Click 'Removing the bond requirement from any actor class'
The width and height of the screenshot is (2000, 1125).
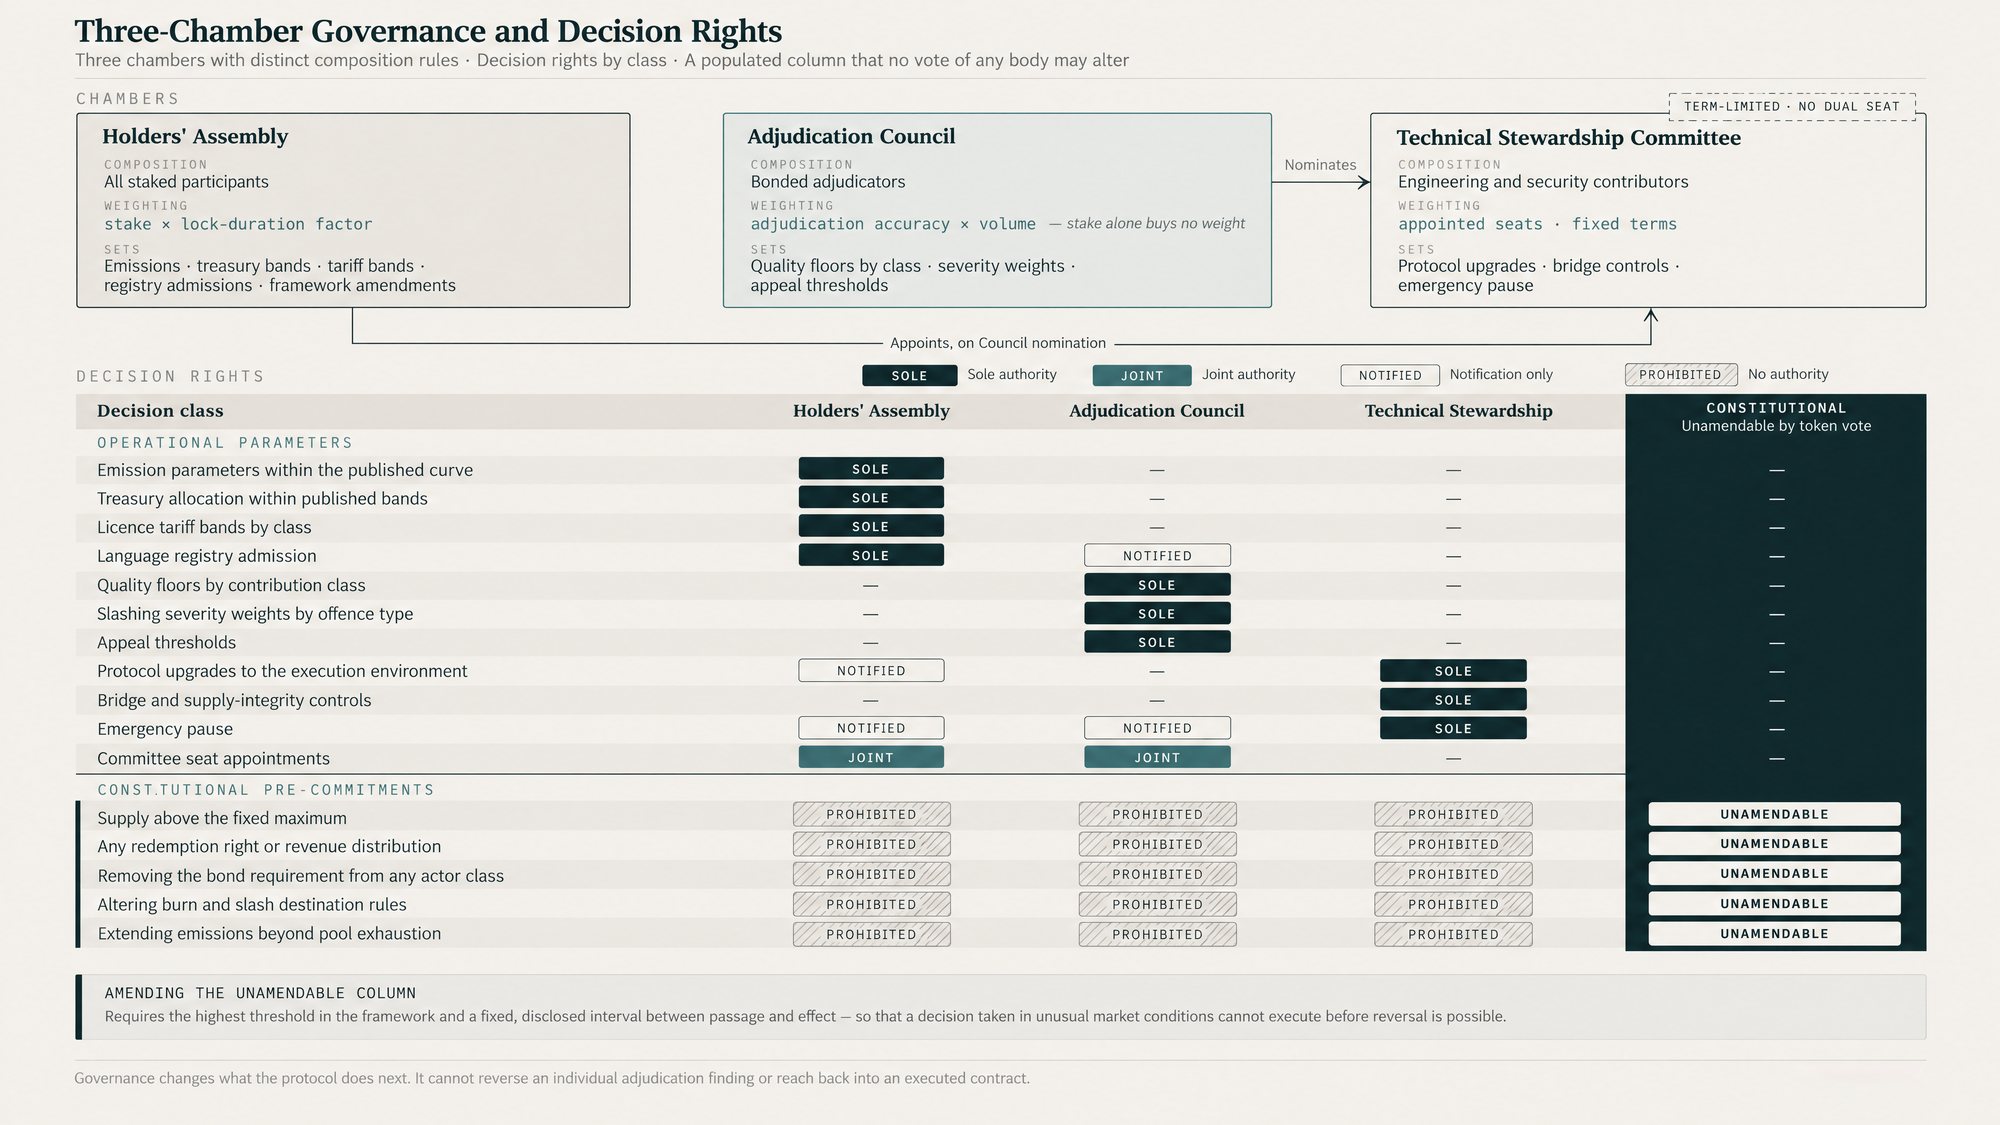click(301, 876)
